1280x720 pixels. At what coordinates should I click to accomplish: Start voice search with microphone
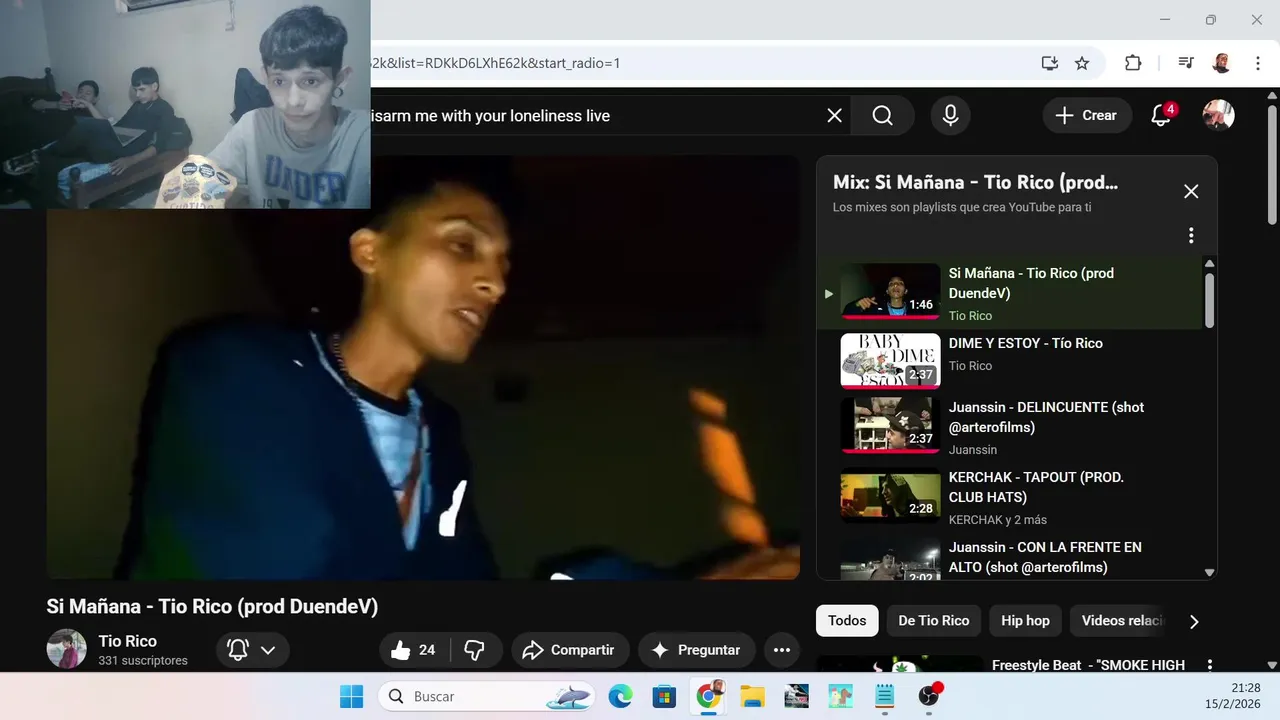pyautogui.click(x=950, y=116)
